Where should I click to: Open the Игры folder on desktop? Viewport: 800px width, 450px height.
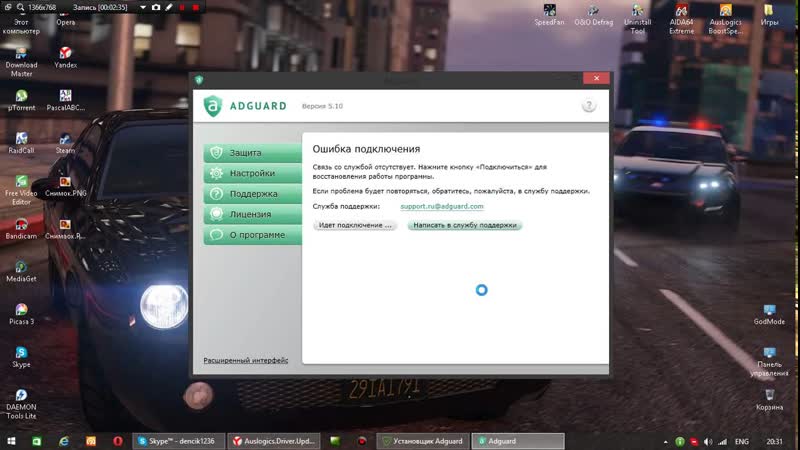(769, 15)
